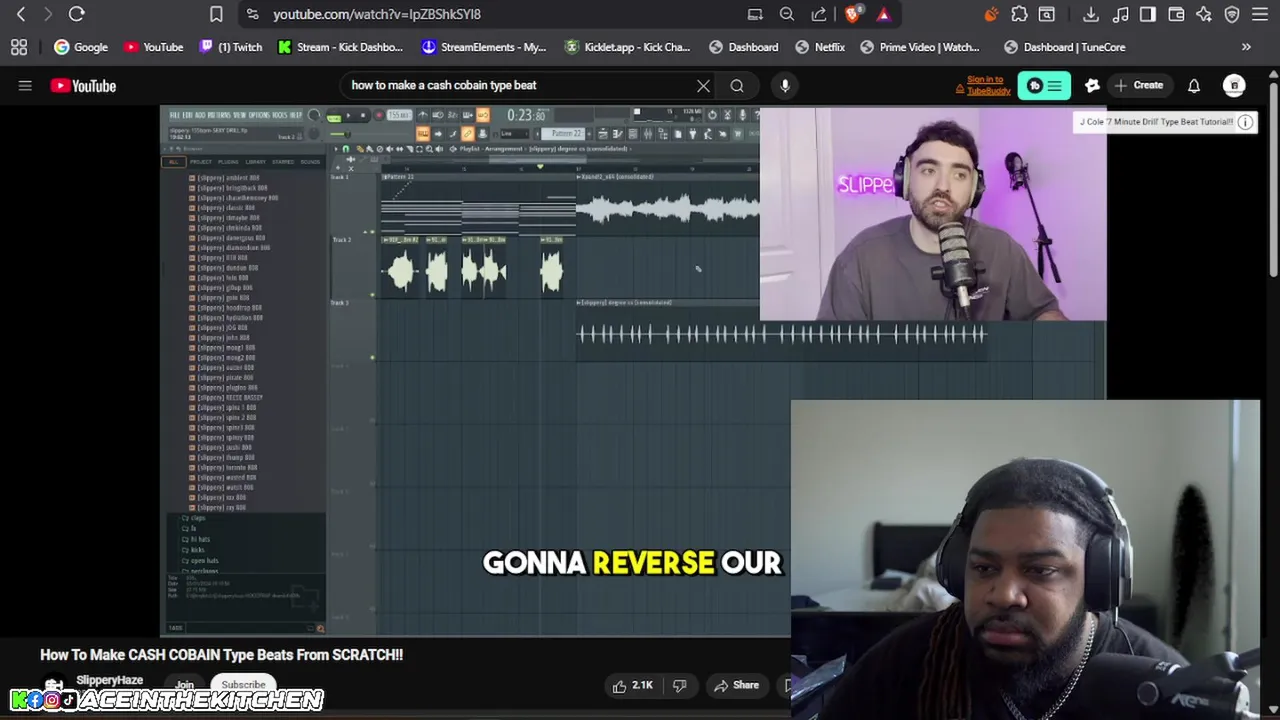The height and width of the screenshot is (720, 1280).
Task: Toggle the YouTube guide hamburger menu
Action: (x=25, y=86)
